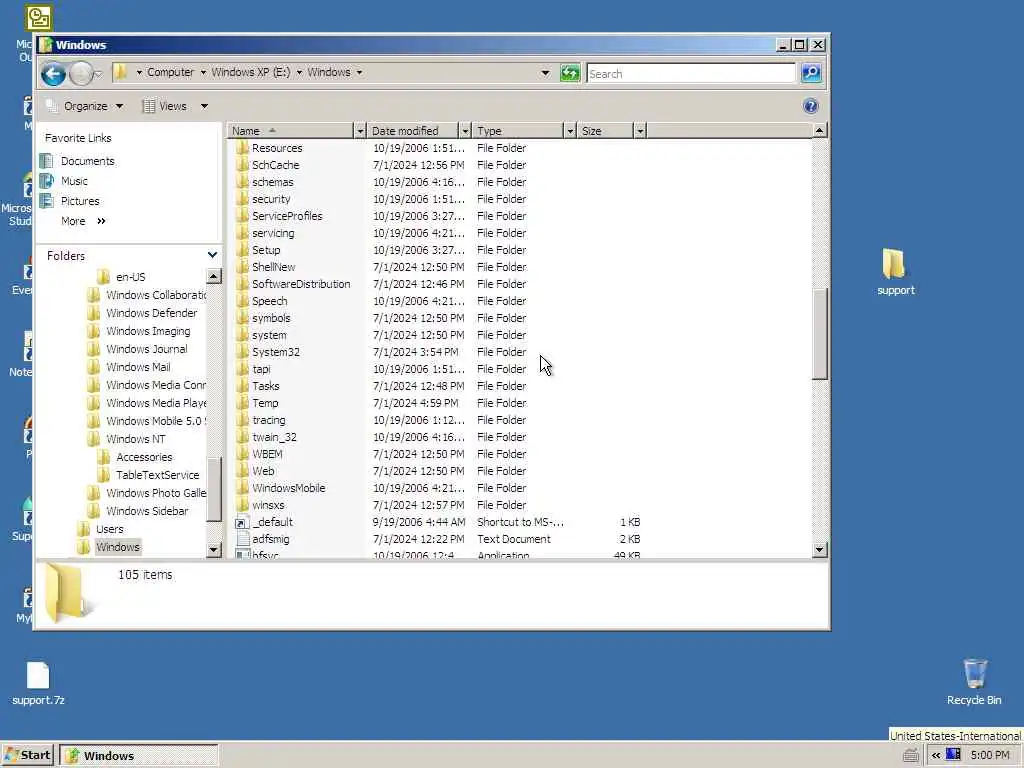The image size is (1024, 768).
Task: Select the _default shortcut file icon
Action: pyautogui.click(x=242, y=522)
